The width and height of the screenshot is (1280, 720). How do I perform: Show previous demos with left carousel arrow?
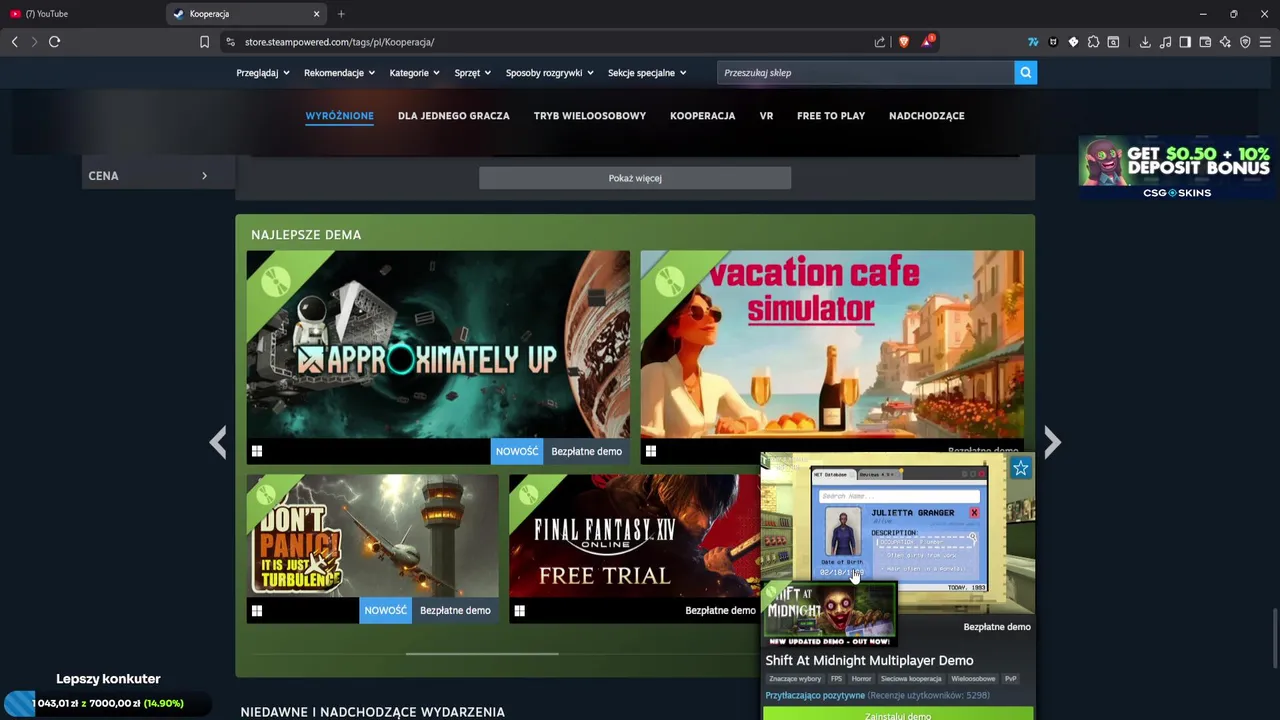(218, 442)
